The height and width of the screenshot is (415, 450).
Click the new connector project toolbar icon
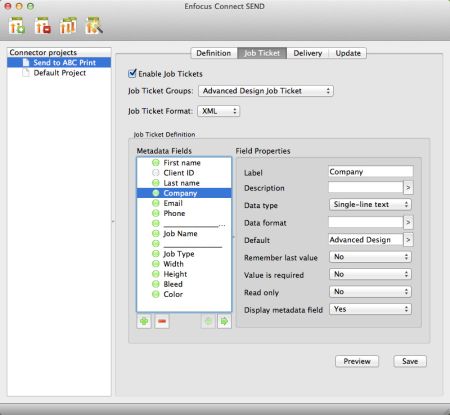coord(17,26)
